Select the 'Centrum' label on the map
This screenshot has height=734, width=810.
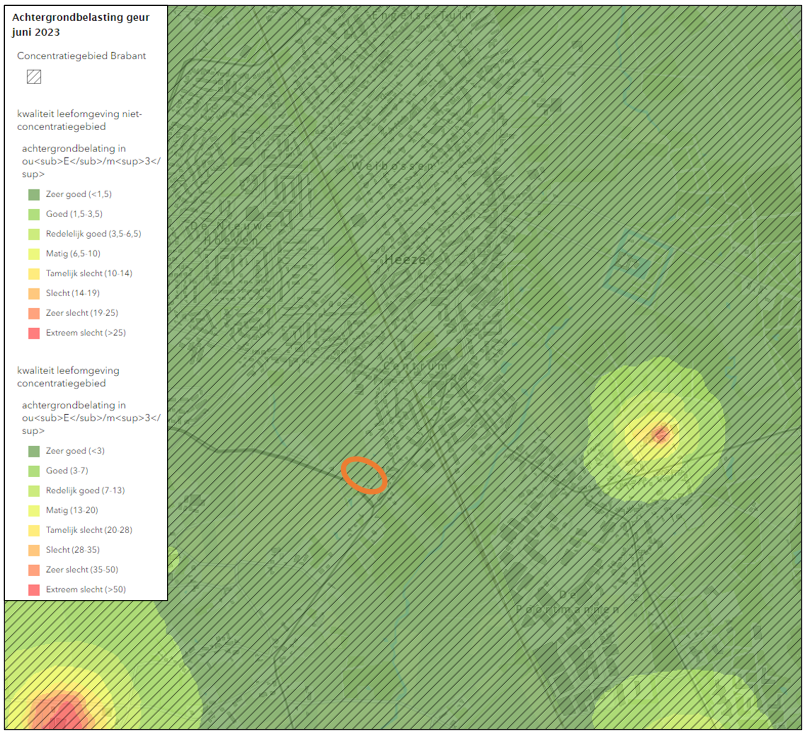point(415,366)
